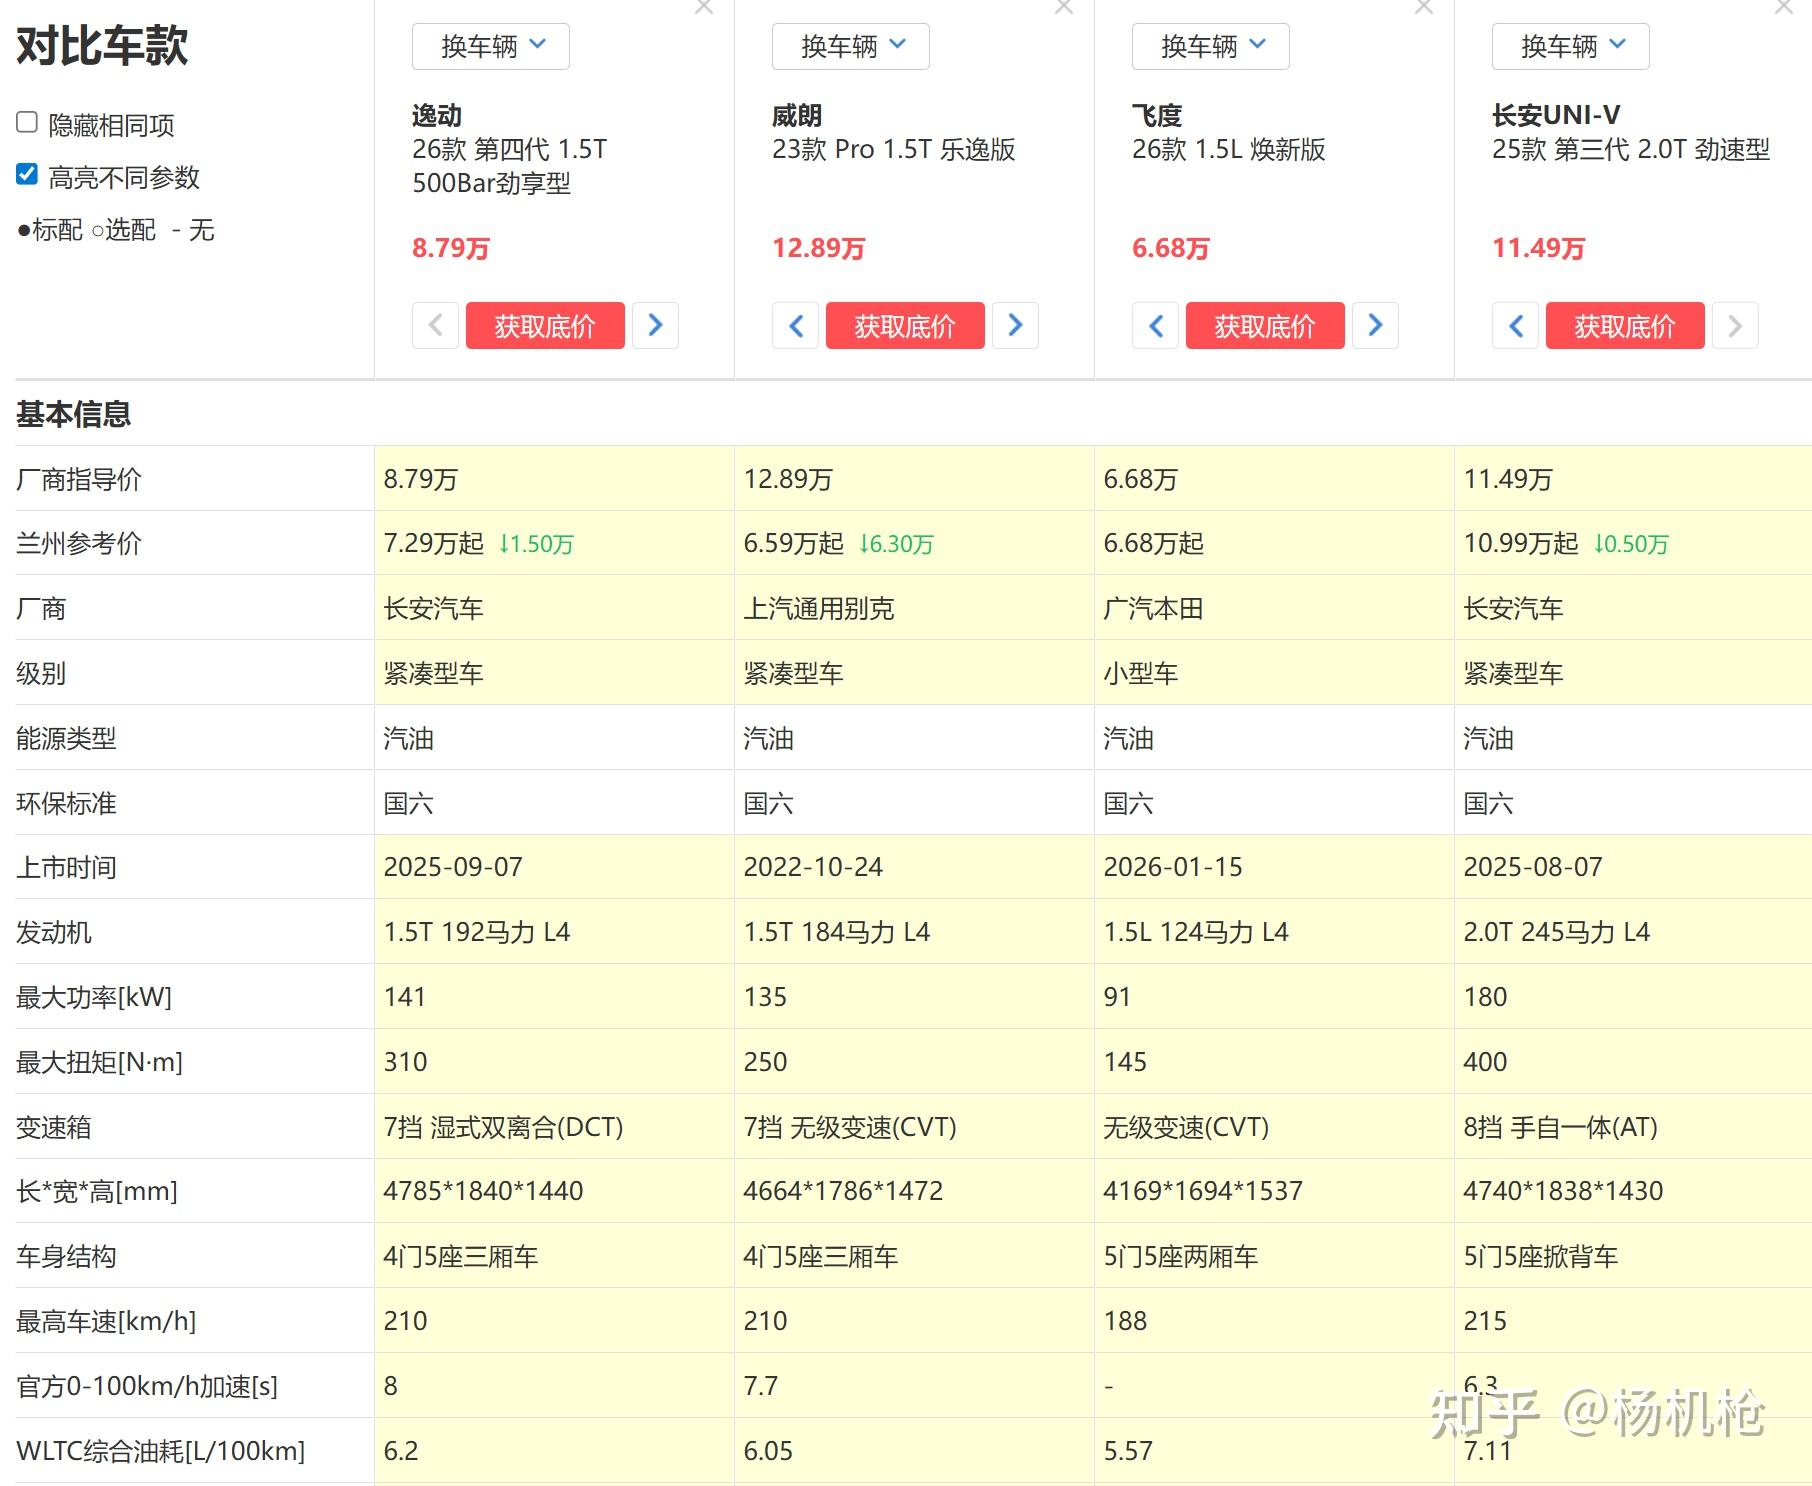
Task: Click 获取底价 button under 飞度
Action: coord(1265,325)
